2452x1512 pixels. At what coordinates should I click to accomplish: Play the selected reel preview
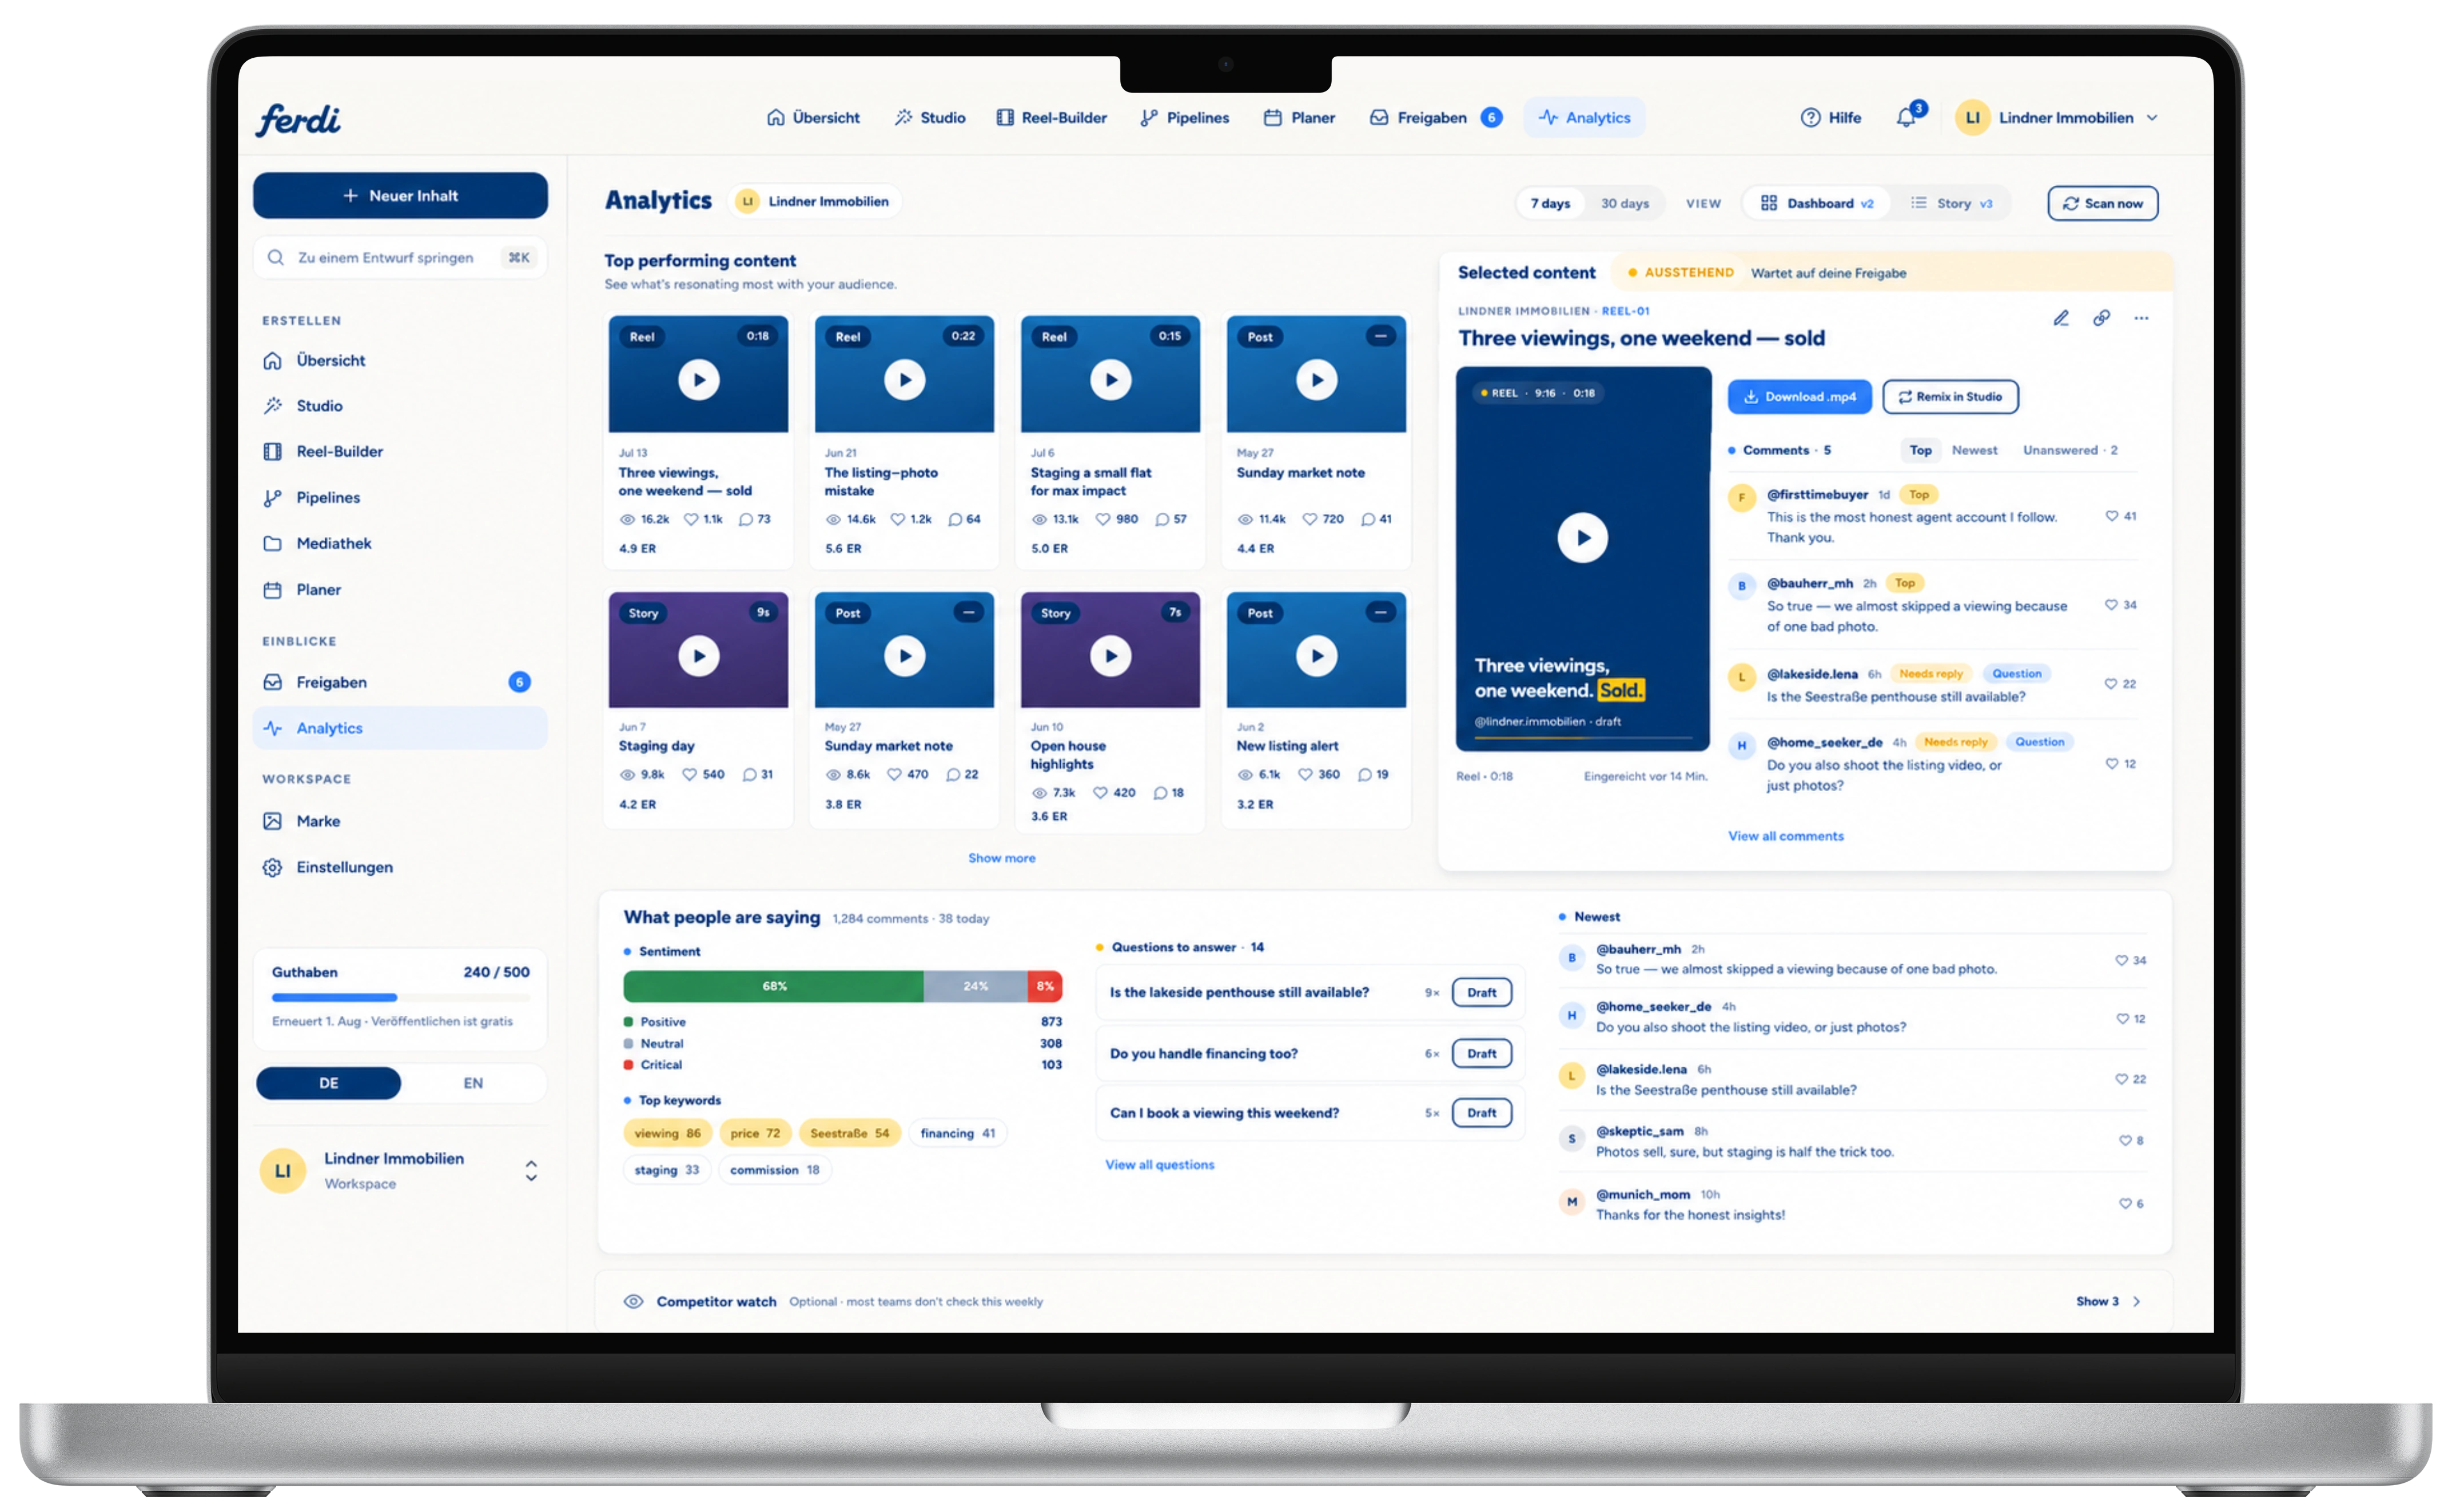(x=1582, y=537)
